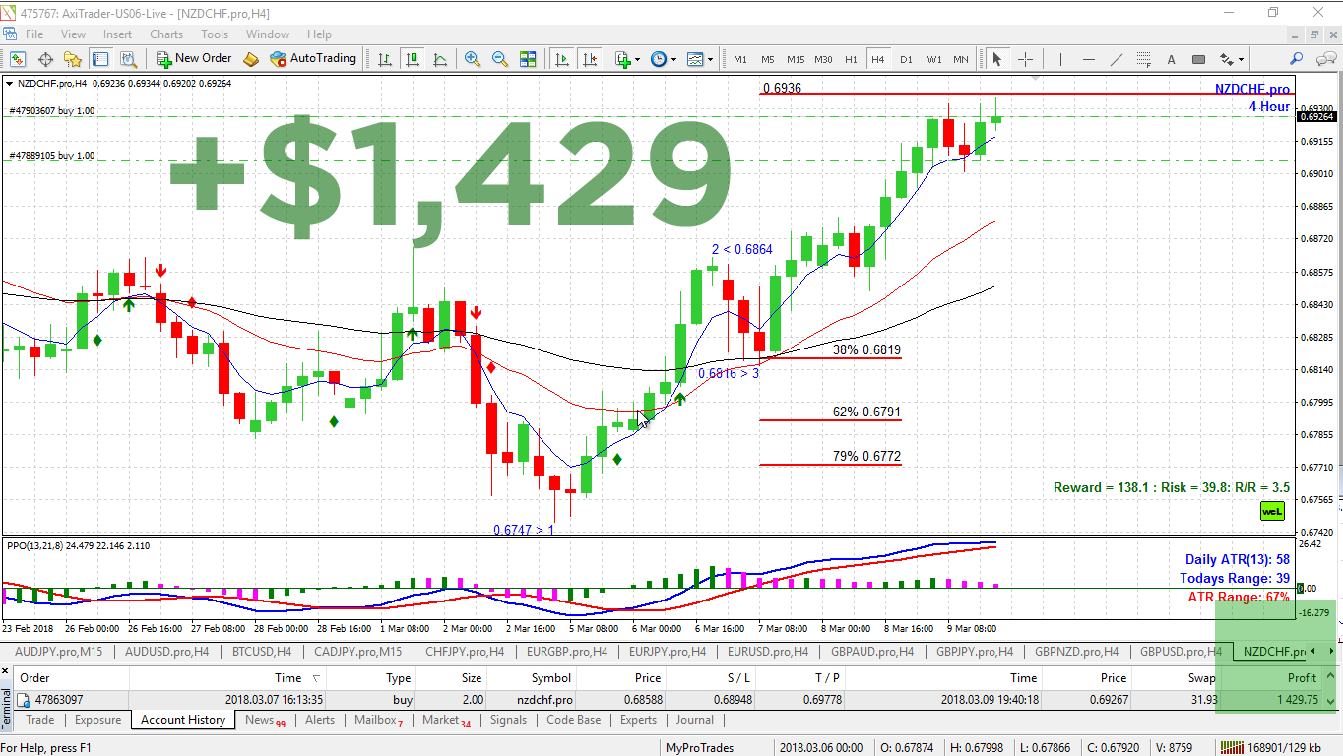Open the Templates dropdown
This screenshot has width=1343, height=756.
[x=700, y=59]
